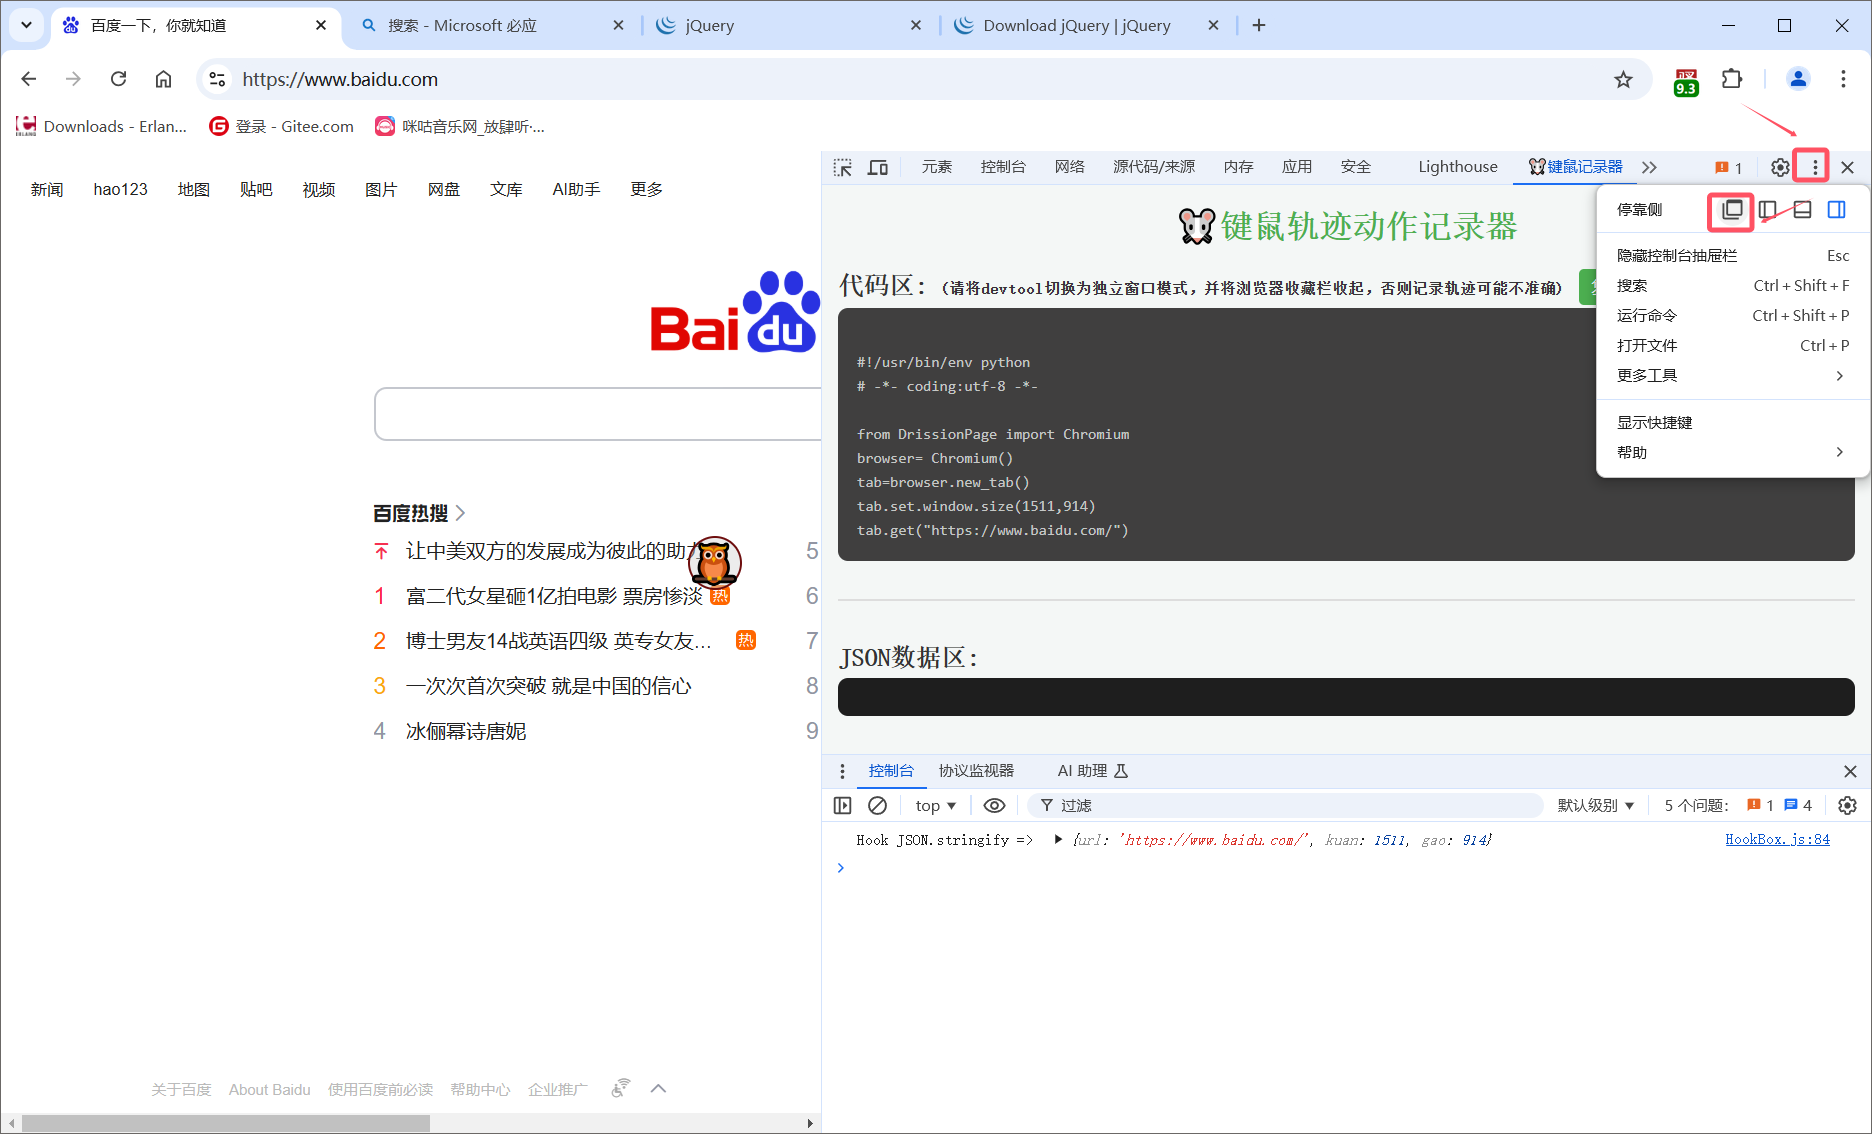Clear the console output
The image size is (1872, 1134).
point(877,805)
